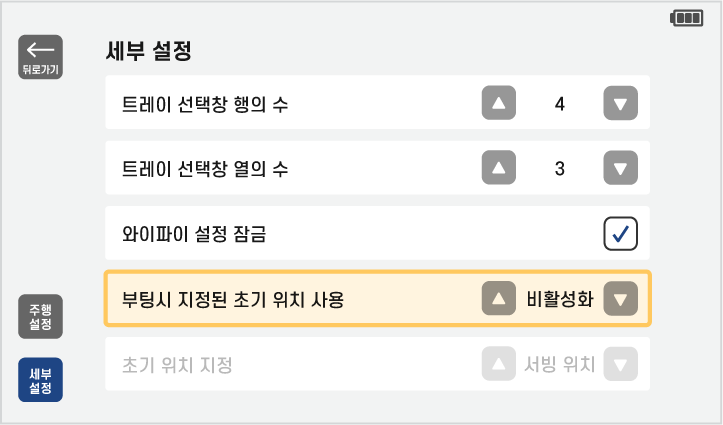Select the 트레이 선택창 행의 수 label
Viewport: 723px width, 425px height.
[205, 103]
